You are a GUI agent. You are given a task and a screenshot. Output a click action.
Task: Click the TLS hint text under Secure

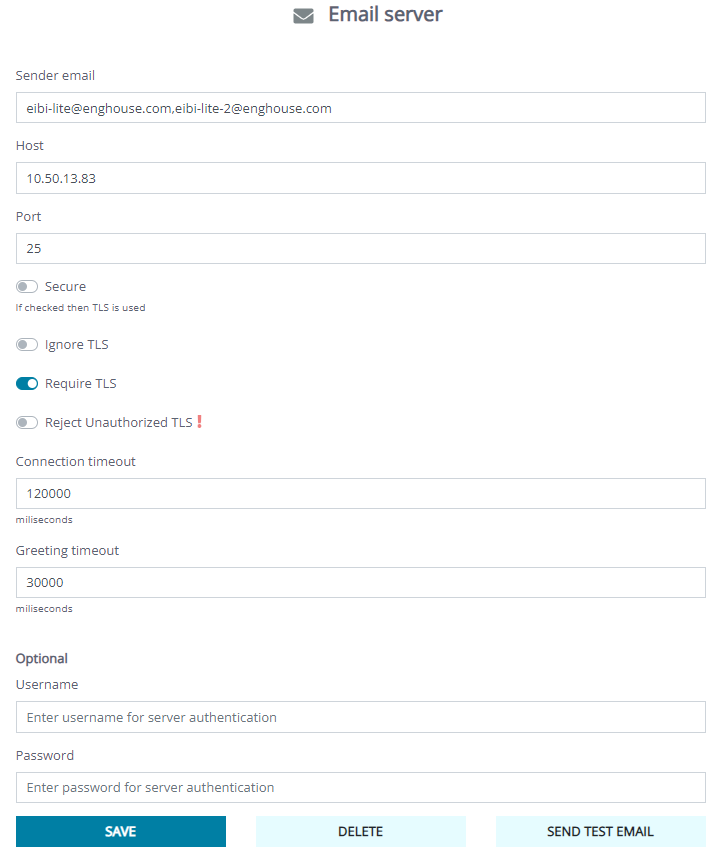(x=80, y=308)
